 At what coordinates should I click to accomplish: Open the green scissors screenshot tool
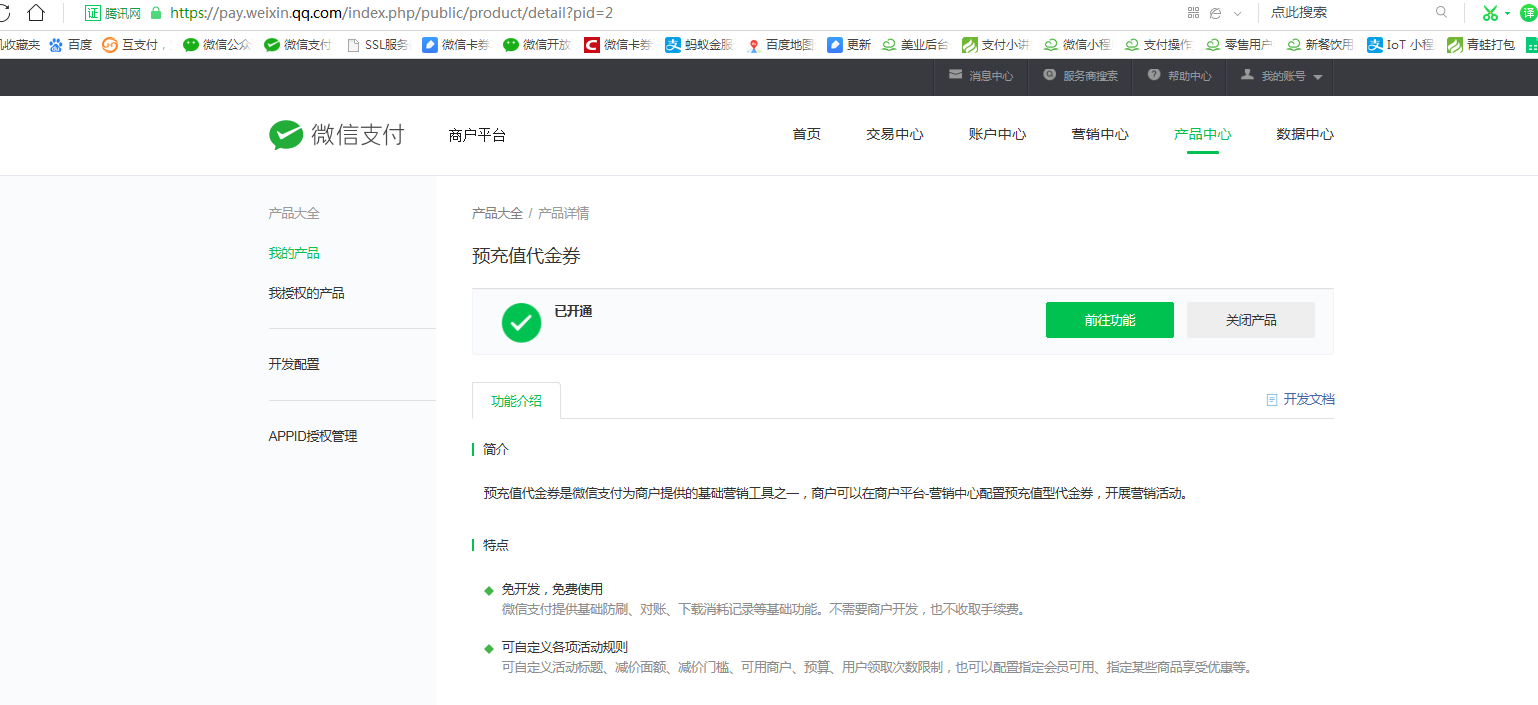(1490, 13)
